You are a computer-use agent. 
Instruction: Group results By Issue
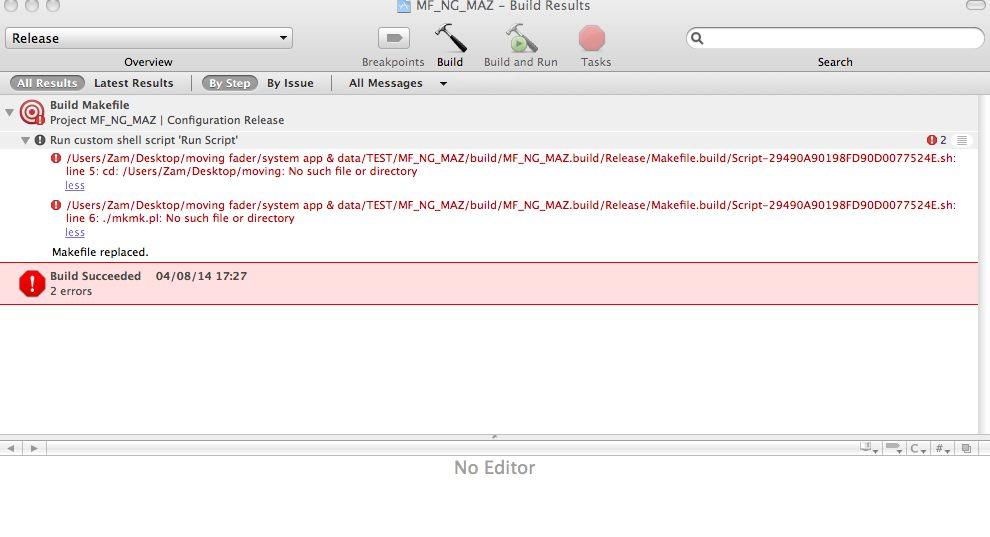(289, 83)
